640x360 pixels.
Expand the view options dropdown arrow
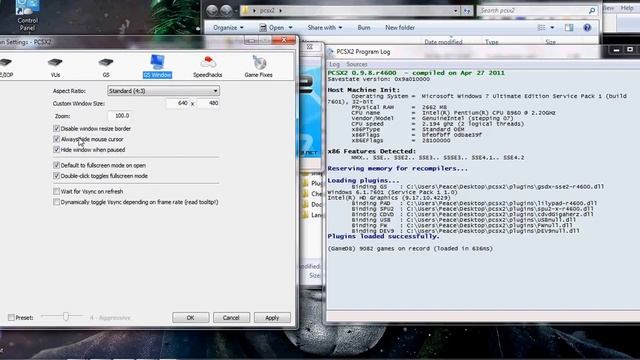tap(552, 28)
